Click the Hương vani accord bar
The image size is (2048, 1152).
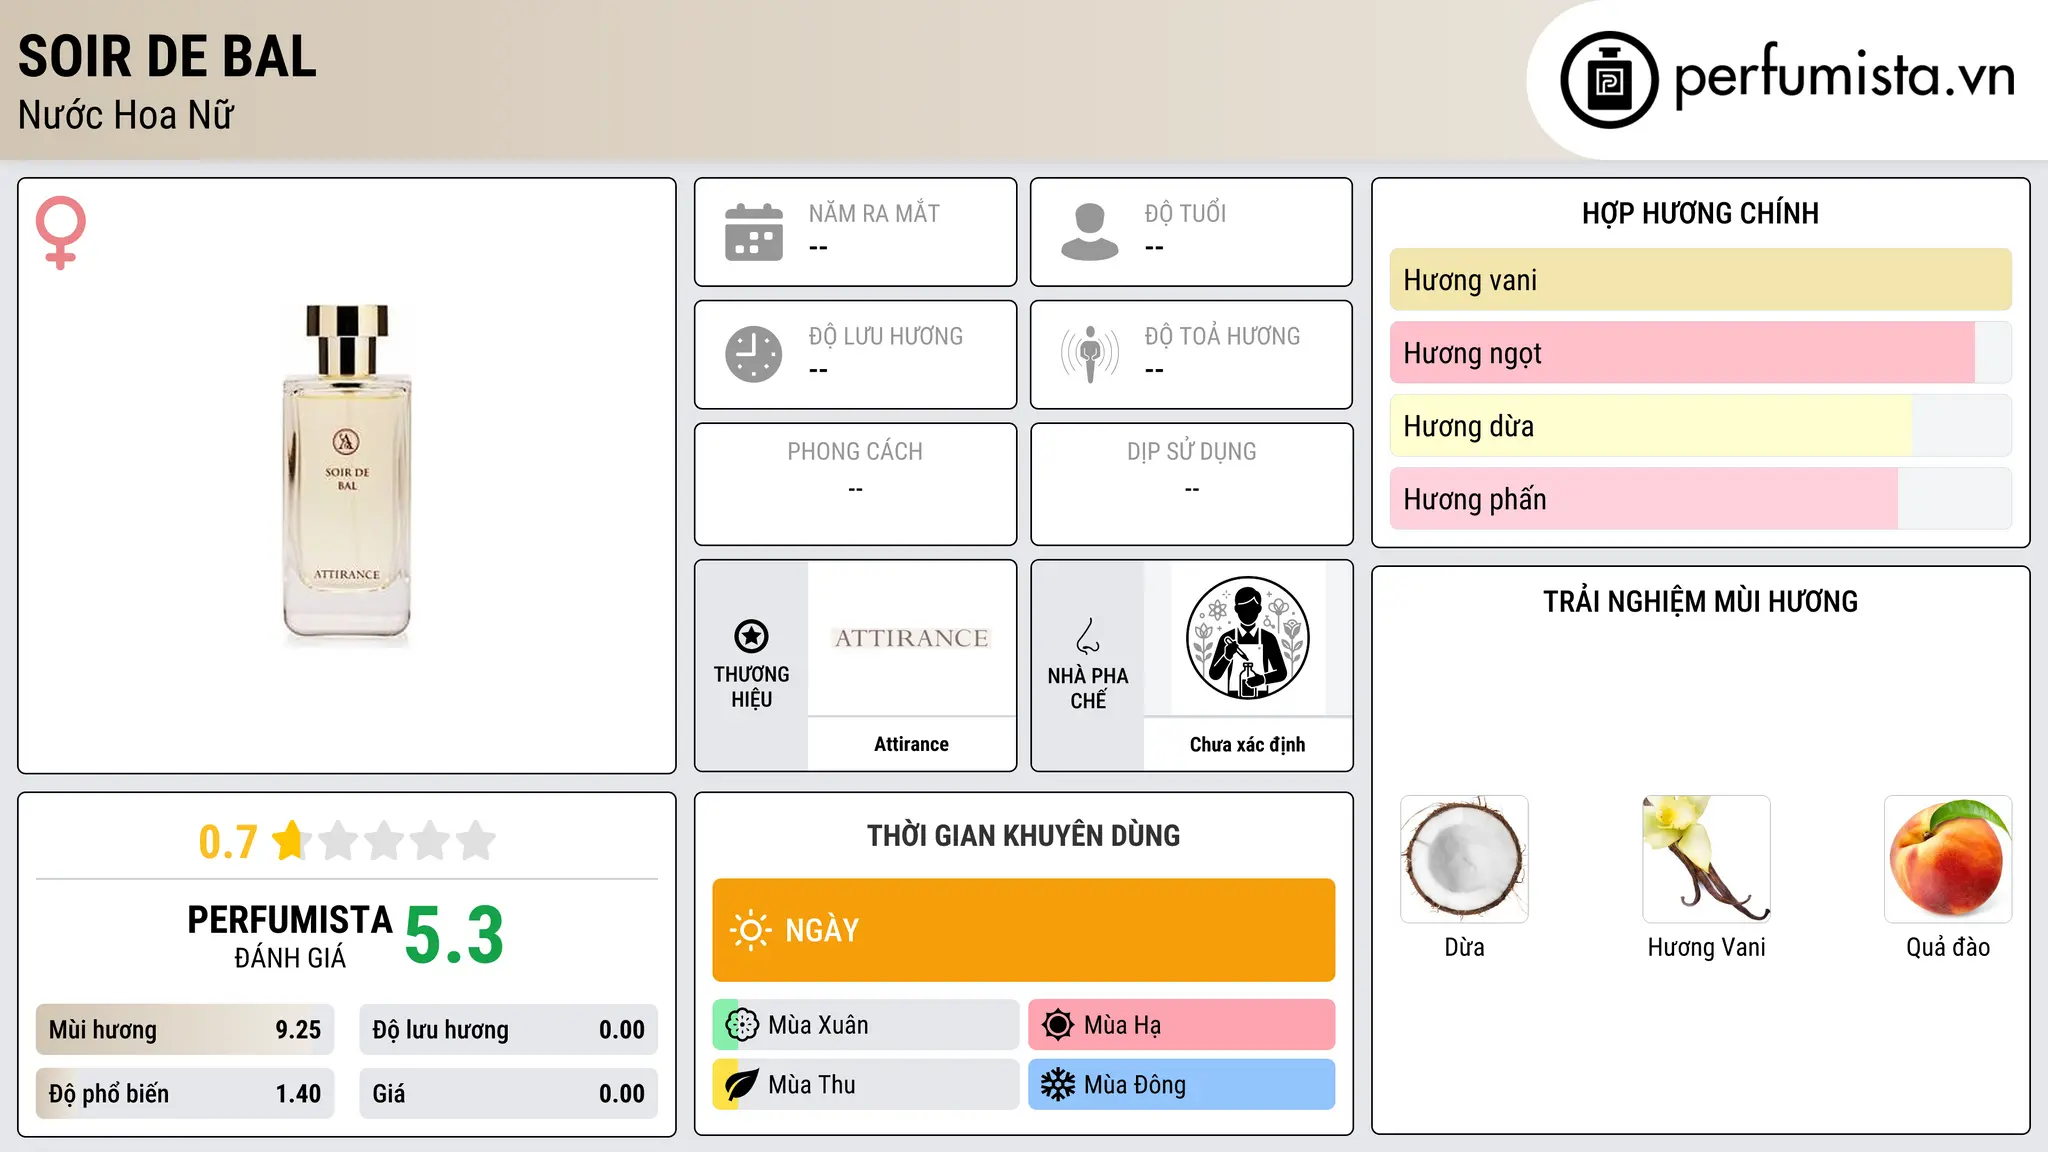(x=1701, y=280)
